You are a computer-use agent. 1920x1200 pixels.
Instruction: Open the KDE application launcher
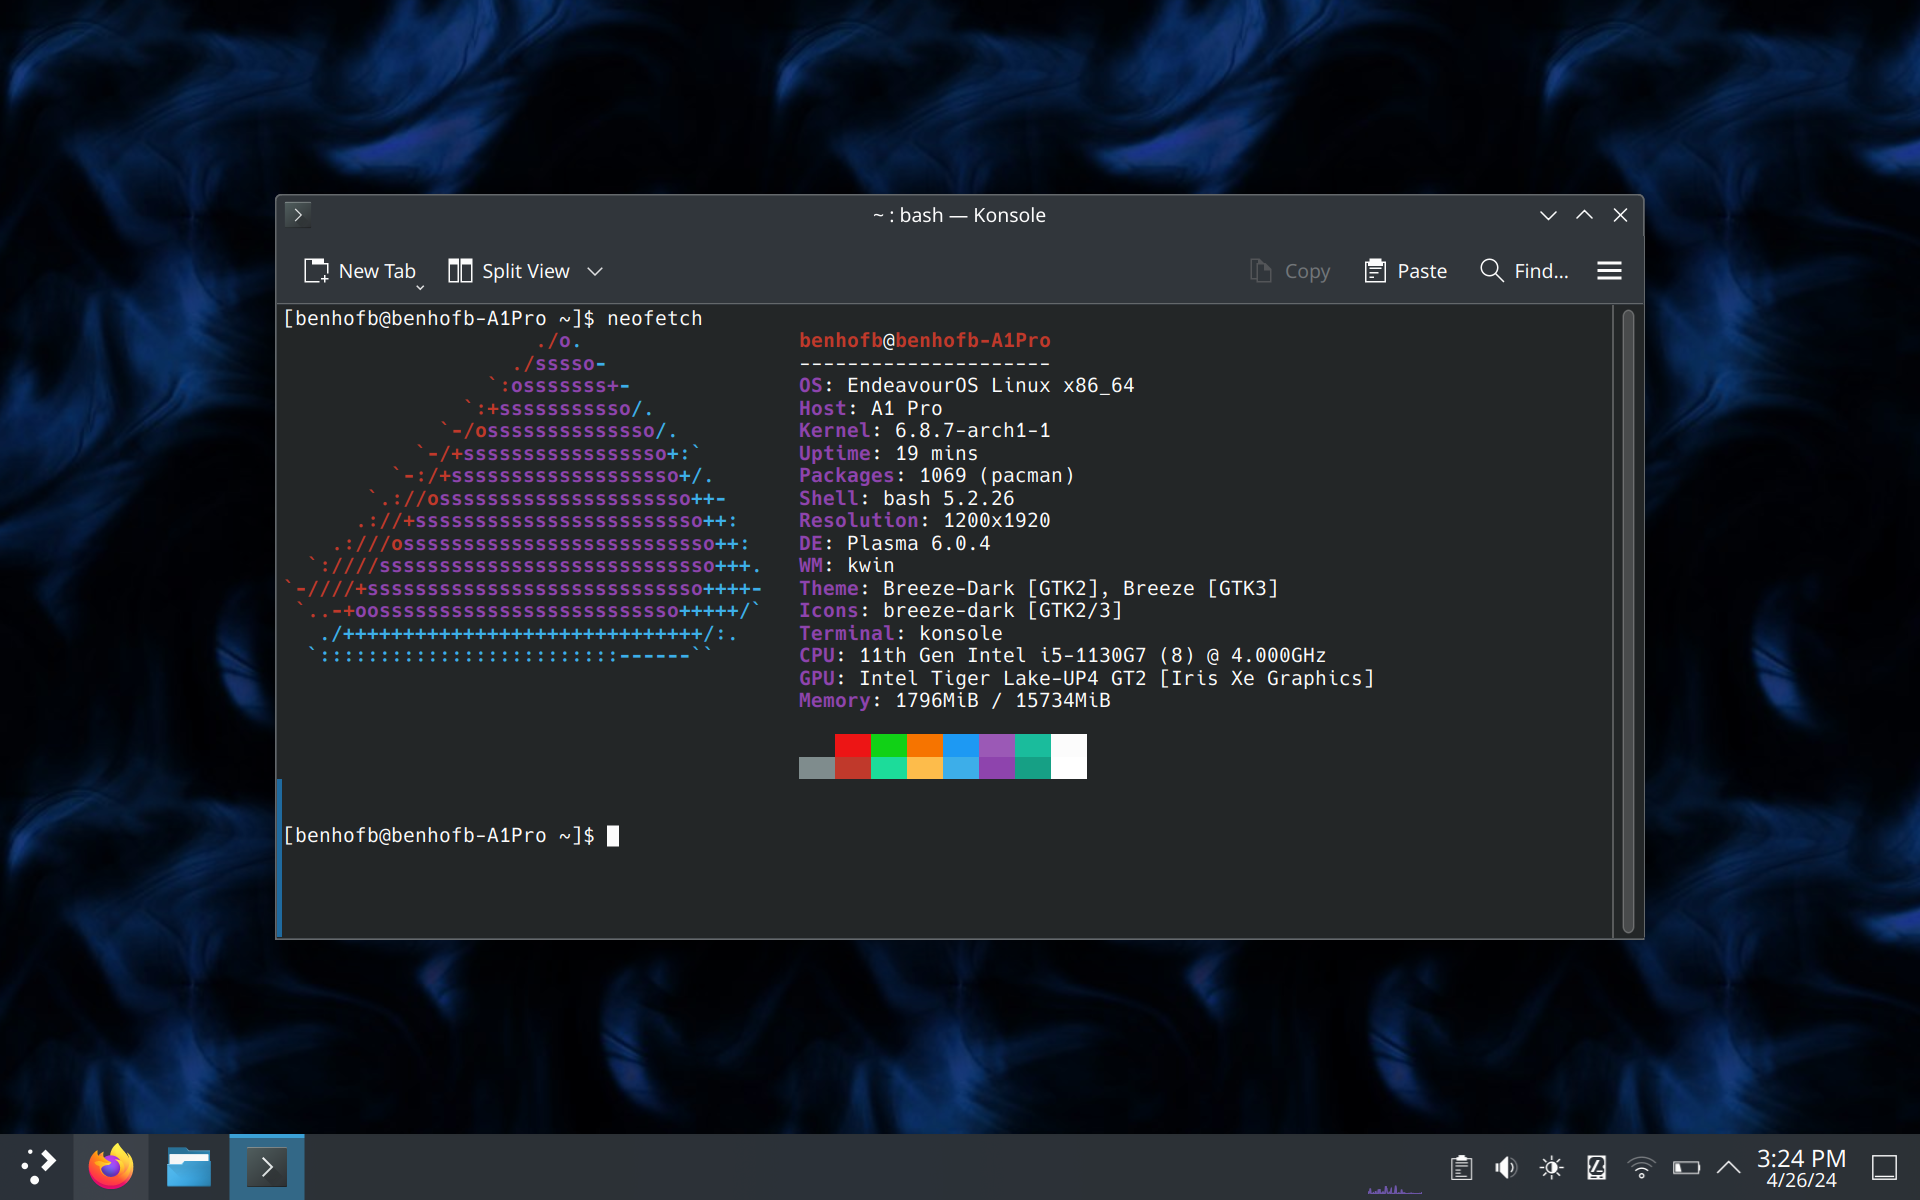(x=37, y=1167)
